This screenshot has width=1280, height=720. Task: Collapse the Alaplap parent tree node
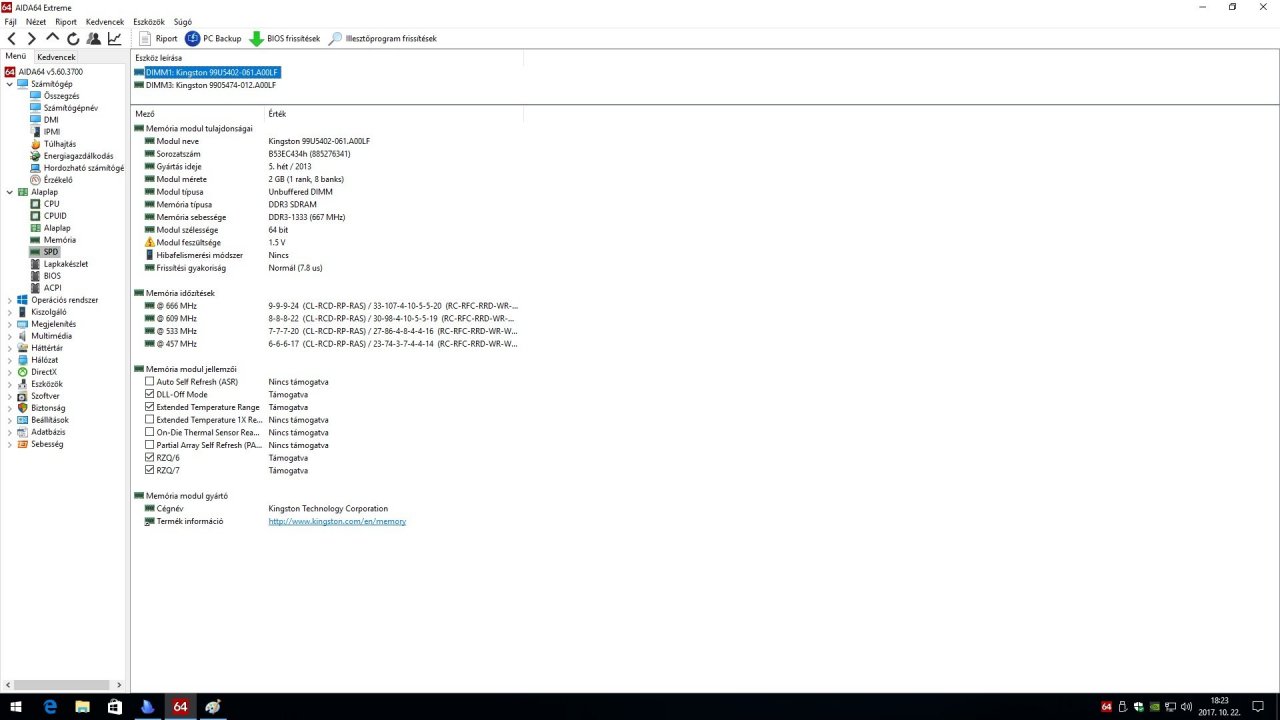coord(10,192)
